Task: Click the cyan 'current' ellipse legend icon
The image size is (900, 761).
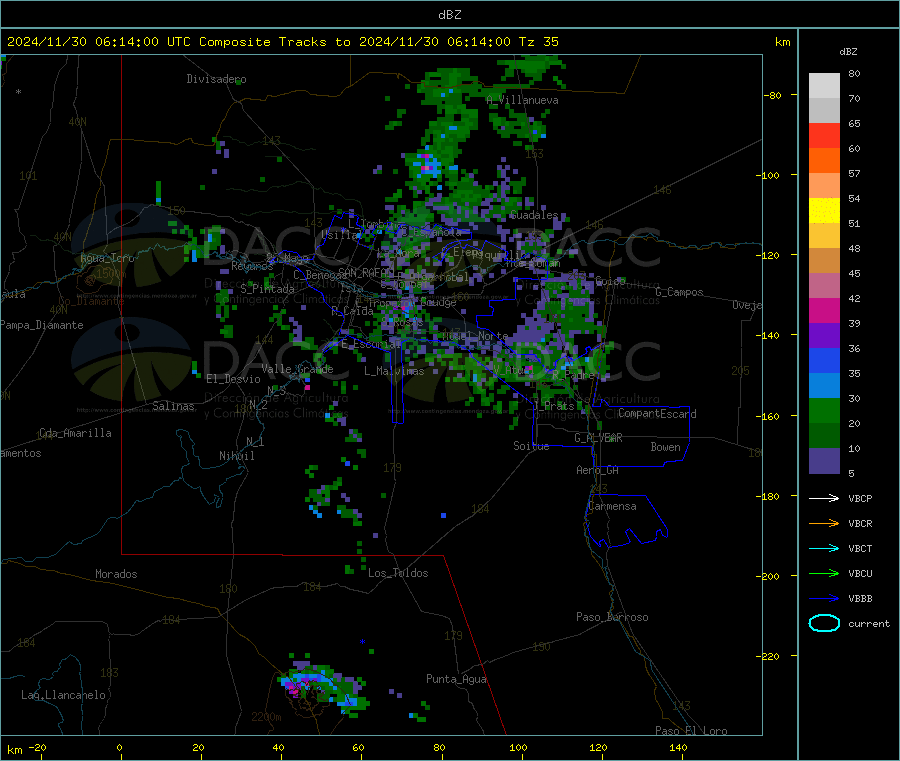Action: [824, 623]
